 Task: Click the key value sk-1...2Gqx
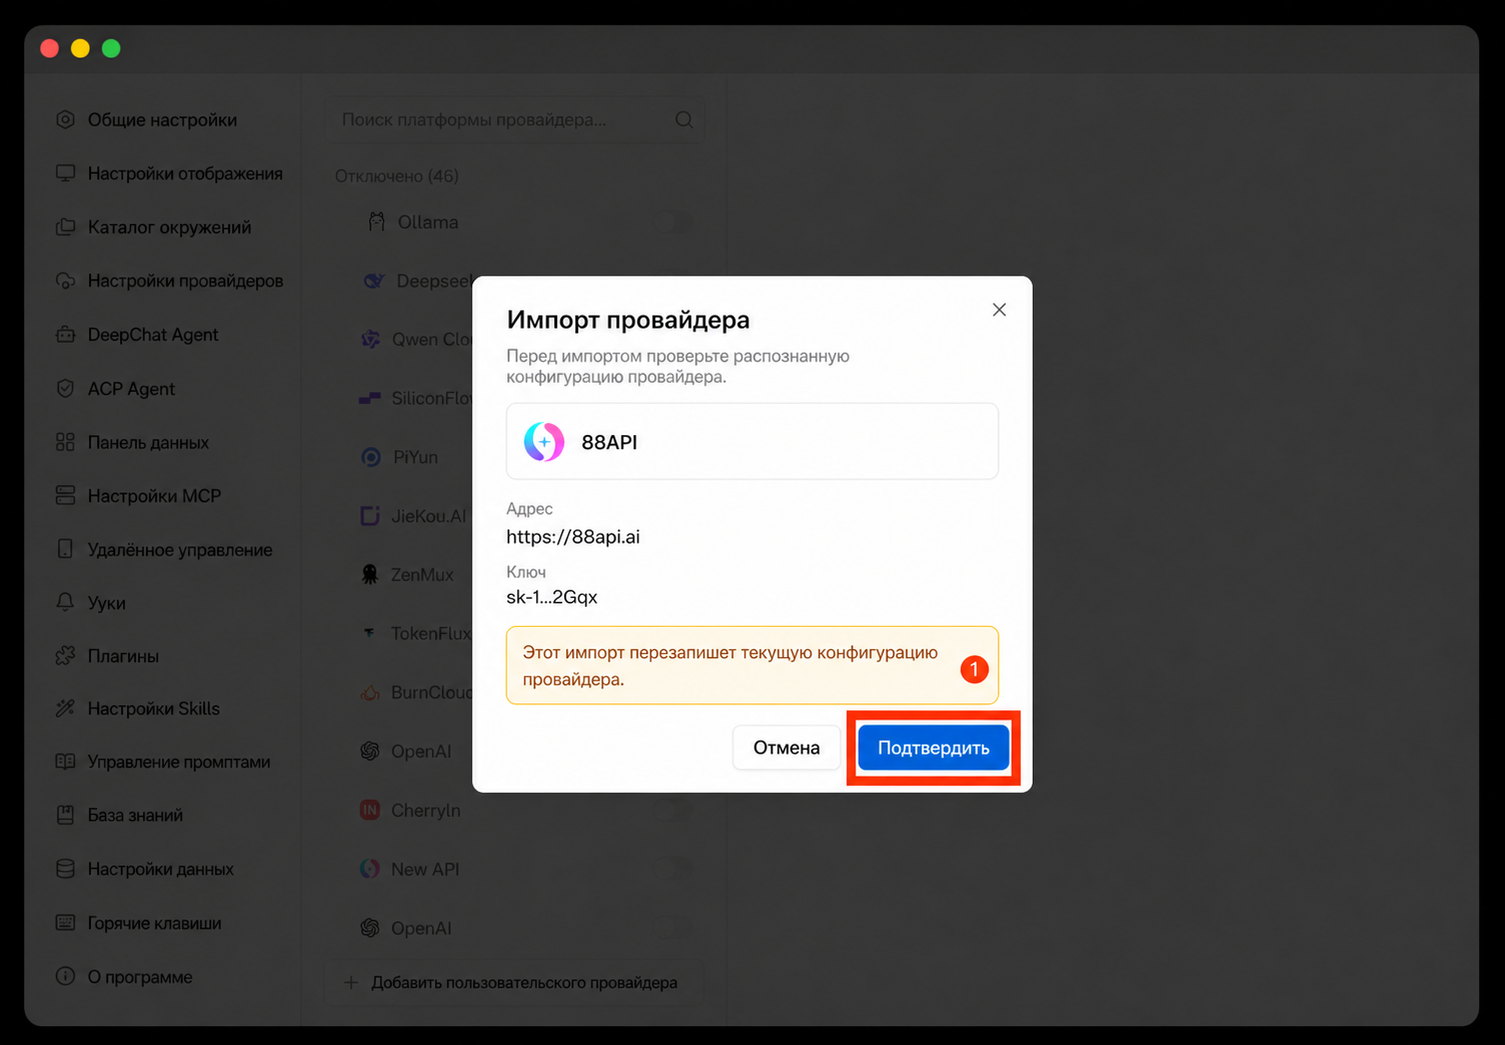[x=552, y=597]
